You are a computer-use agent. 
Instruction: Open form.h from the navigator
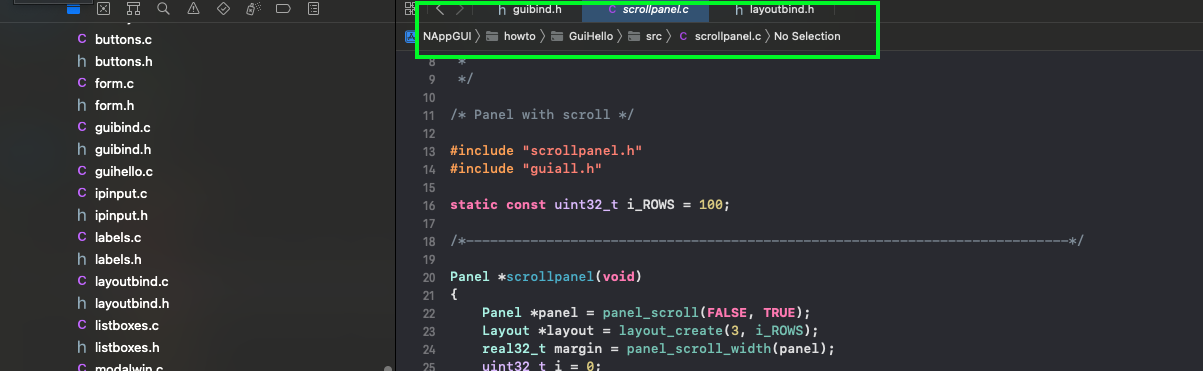click(x=106, y=105)
